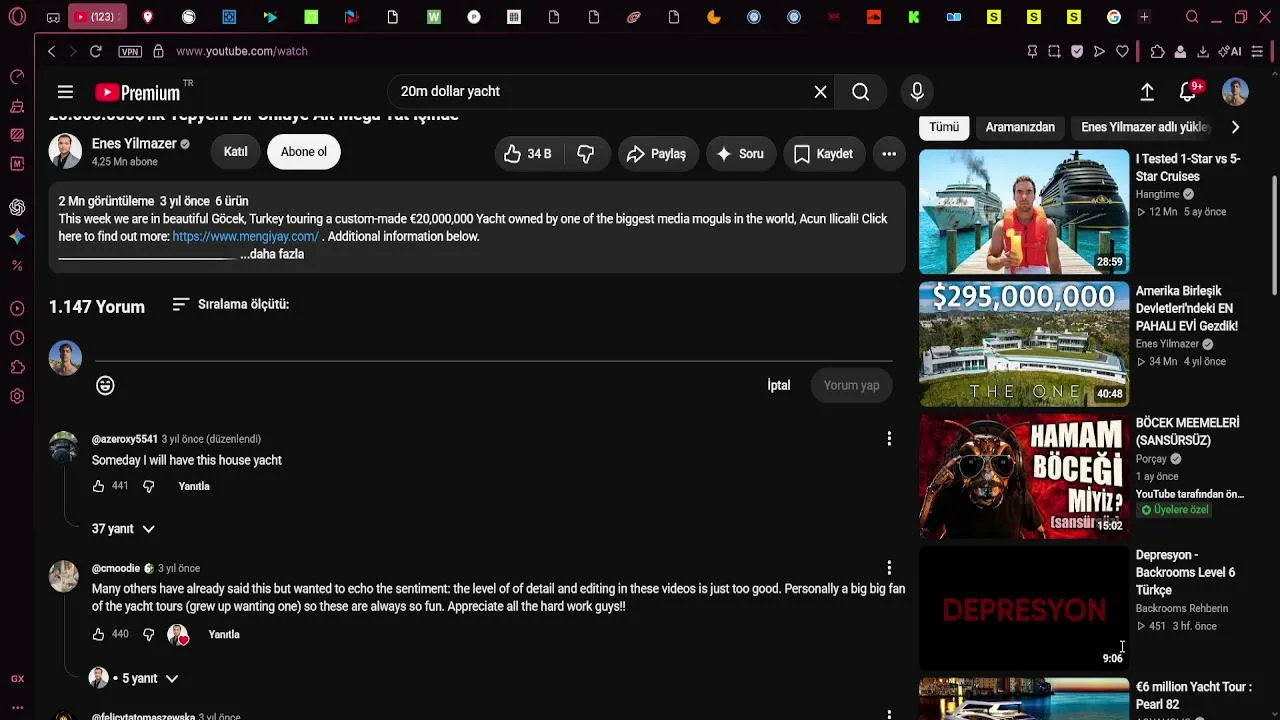Viewport: 1280px width, 720px height.
Task: Open Extensions cube in Opera sidebar
Action: point(17,367)
